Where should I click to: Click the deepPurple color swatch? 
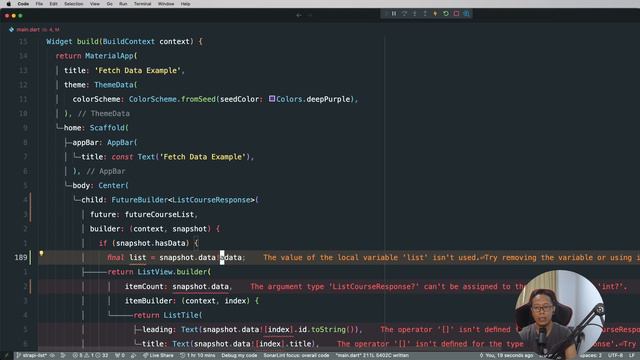point(272,99)
